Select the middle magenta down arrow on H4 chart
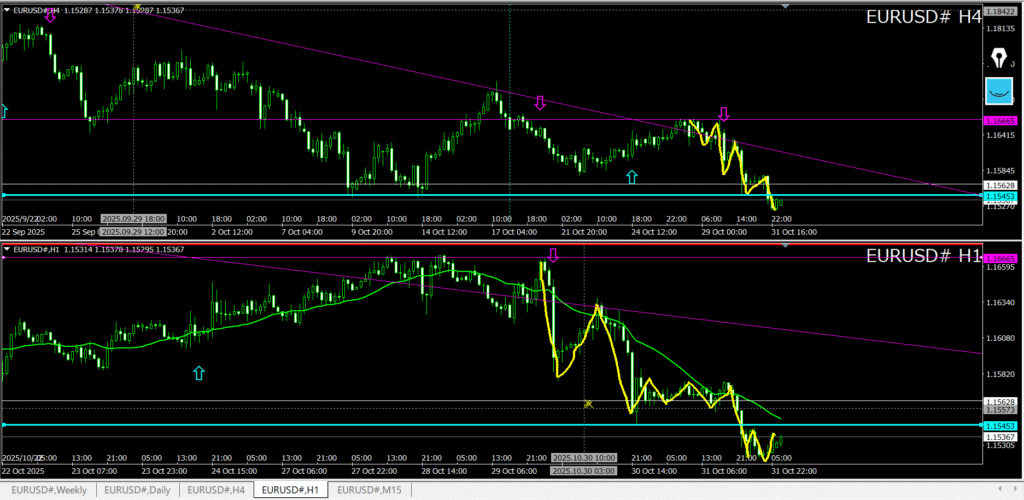This screenshot has width=1024, height=500. 541,103
